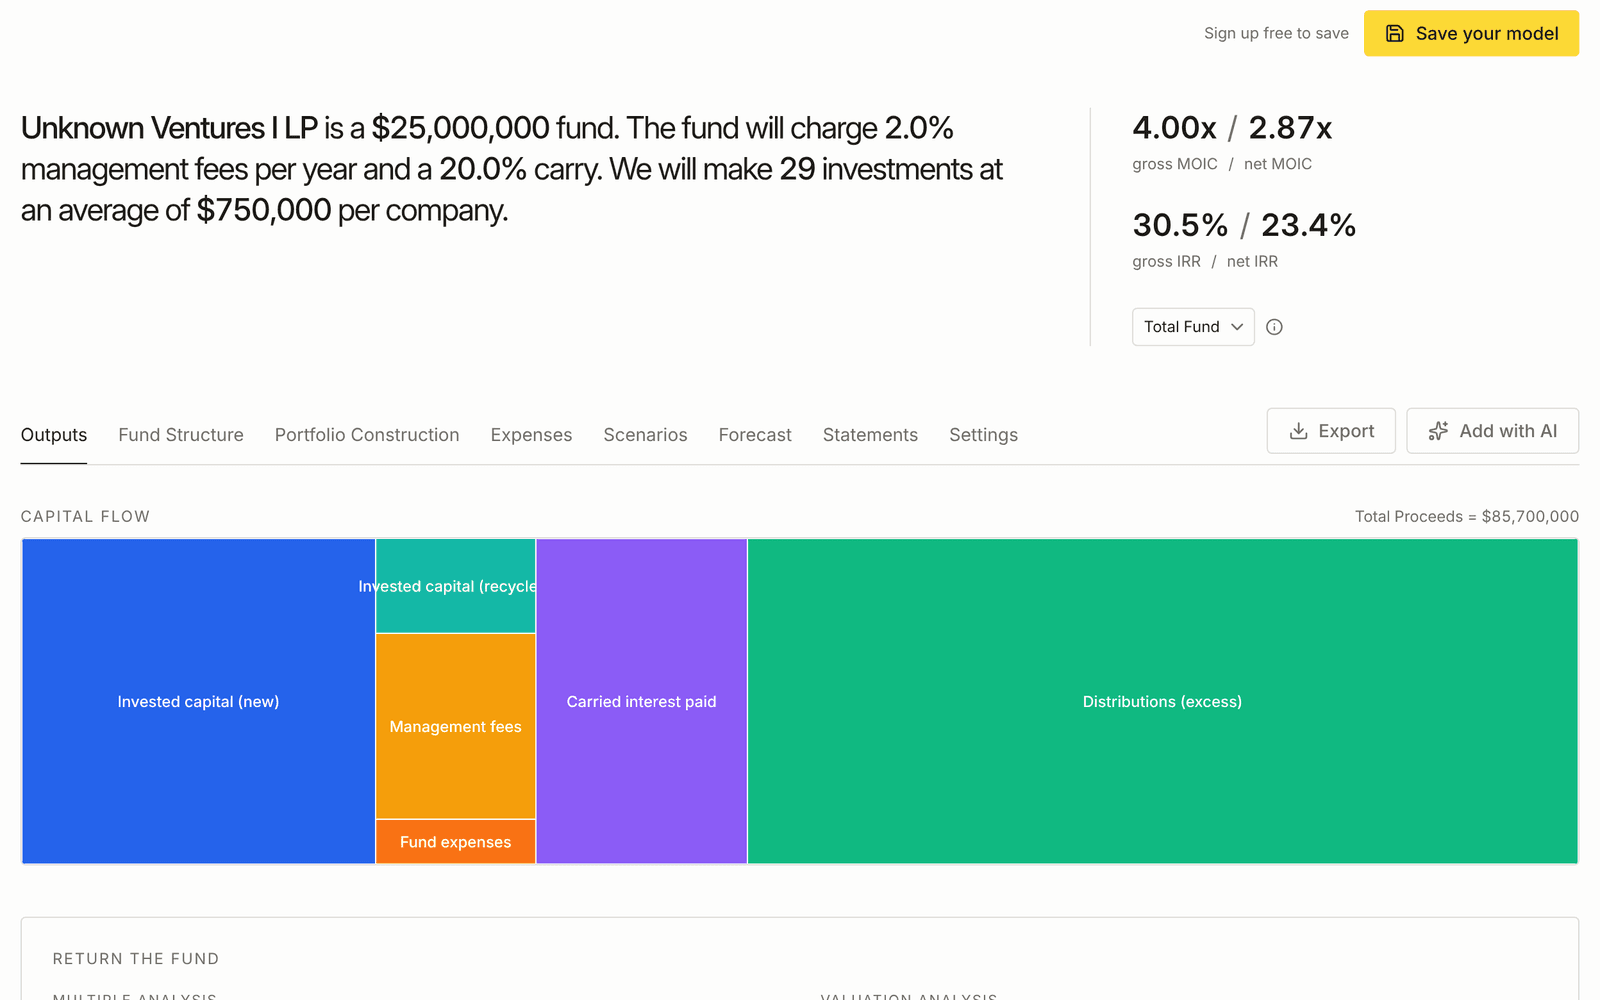The width and height of the screenshot is (1600, 1000).
Task: Click the Unknown Ventures I LP fund name
Action: 169,128
